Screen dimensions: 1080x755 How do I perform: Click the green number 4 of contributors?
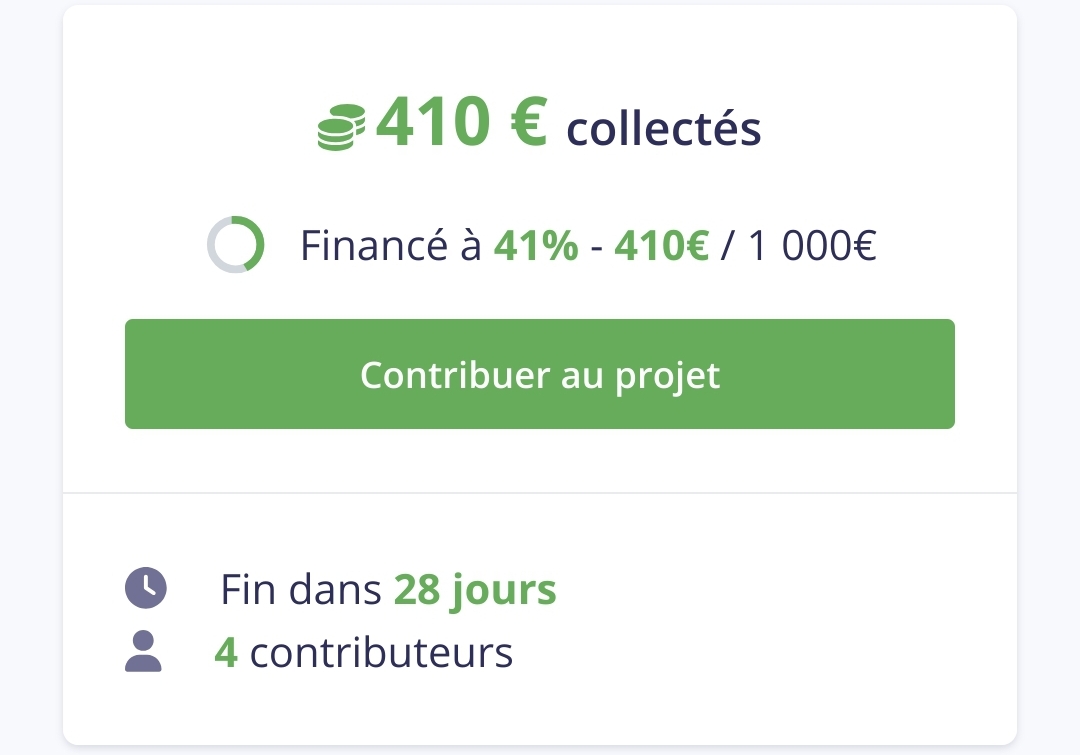(226, 653)
